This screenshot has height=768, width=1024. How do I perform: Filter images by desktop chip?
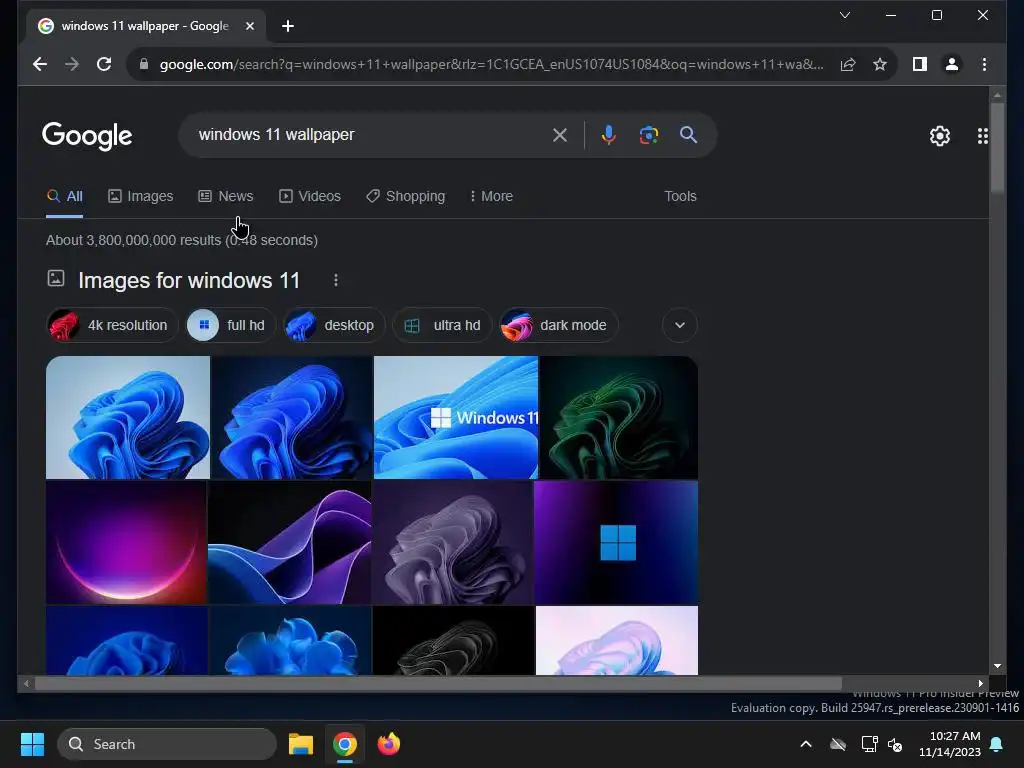click(334, 325)
